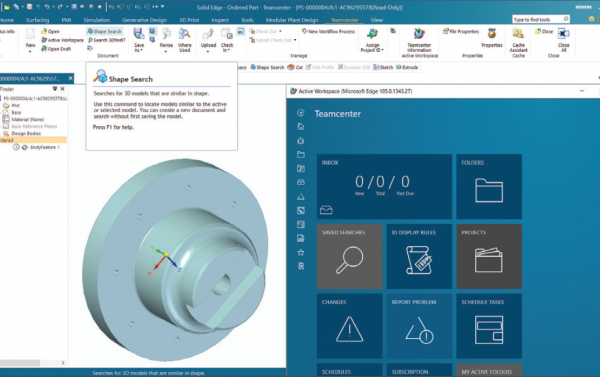
Task: Select Material (None) in PathFinder tree
Action: pos(28,119)
